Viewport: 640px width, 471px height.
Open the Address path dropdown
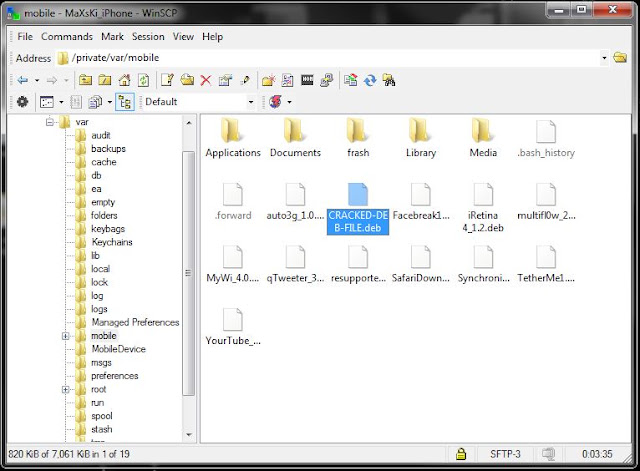tap(604, 58)
